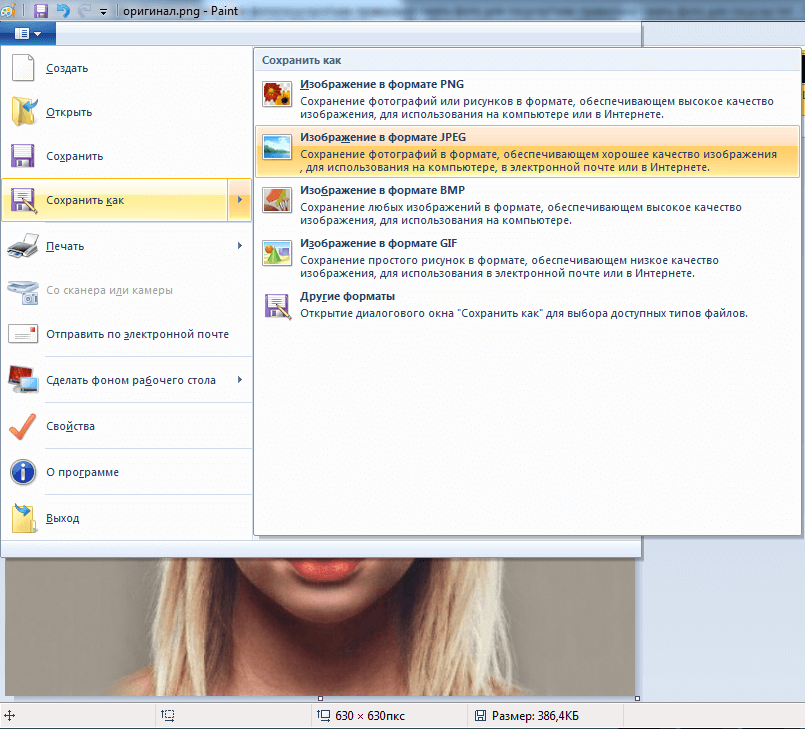Click the canvas corner resize handle
Viewport: 805px width, 729px height.
(637, 698)
